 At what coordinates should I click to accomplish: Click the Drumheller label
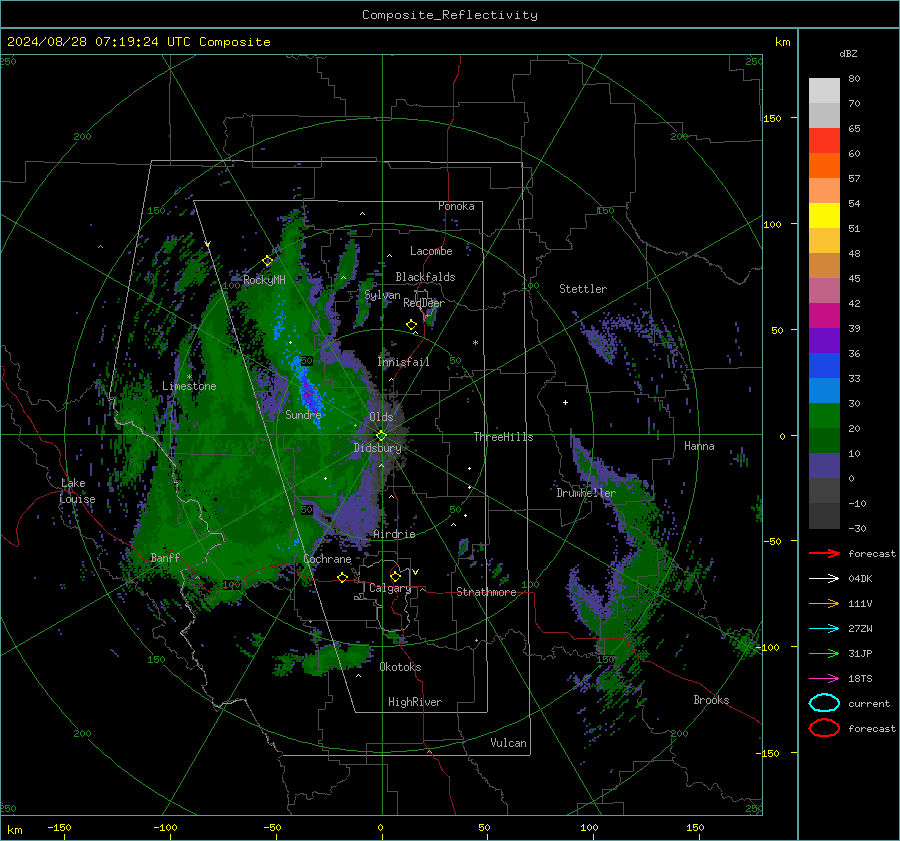[x=586, y=493]
